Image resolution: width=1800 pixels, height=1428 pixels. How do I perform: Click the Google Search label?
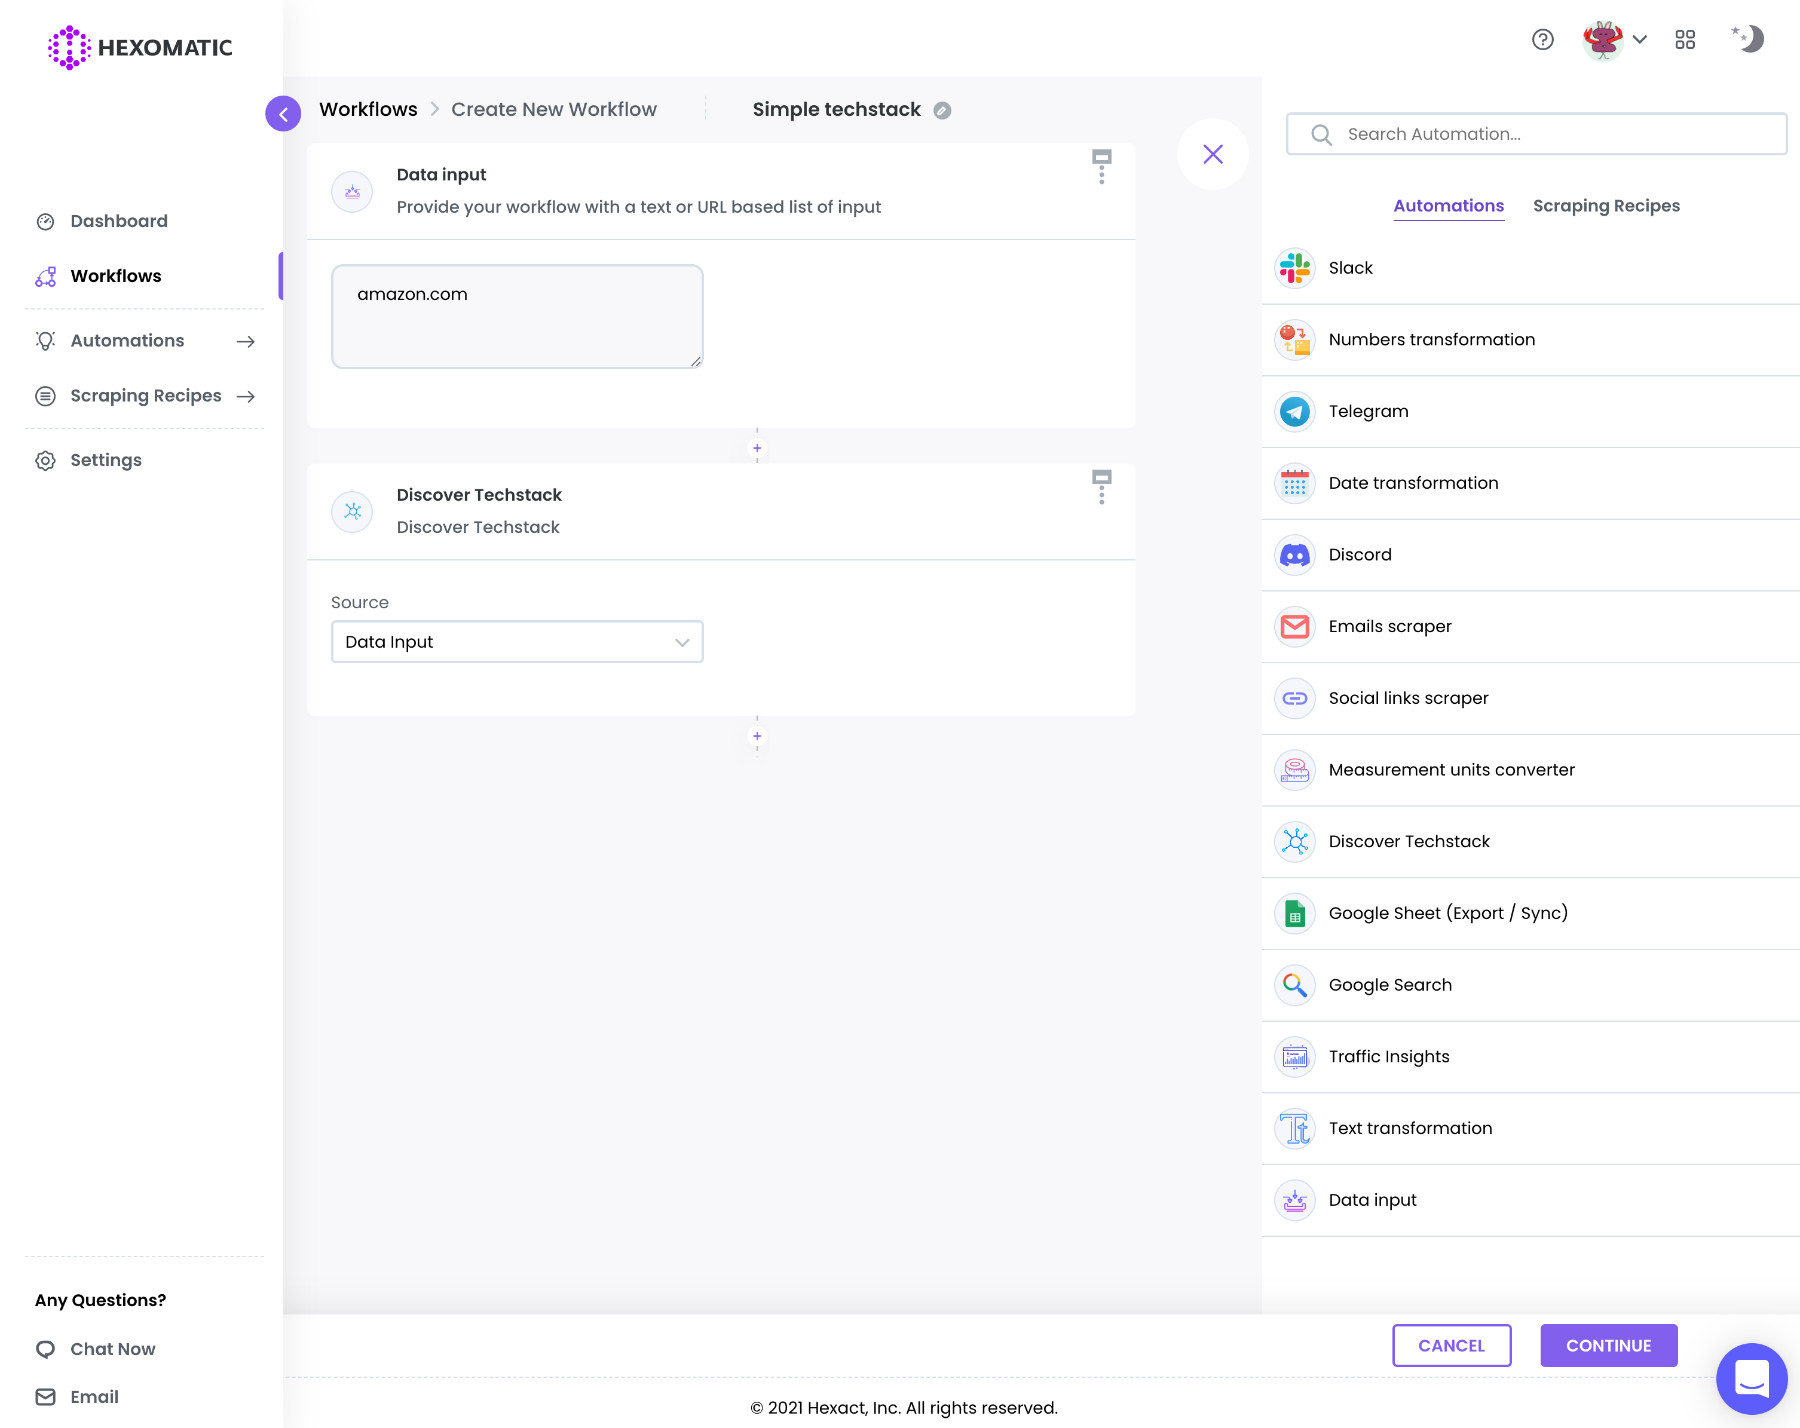point(1390,985)
